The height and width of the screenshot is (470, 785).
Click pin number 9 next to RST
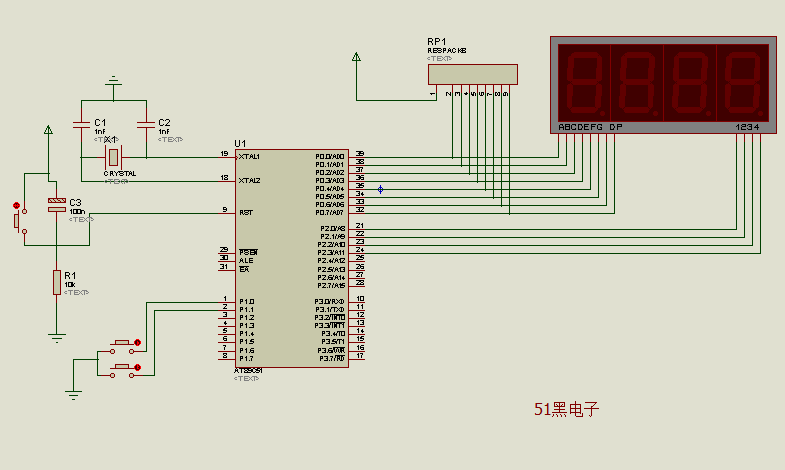(x=225, y=210)
